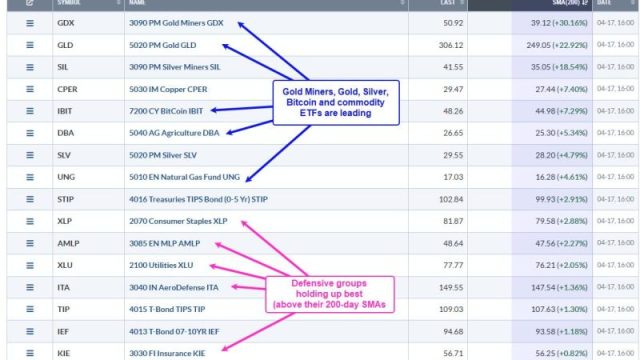Screen dimensions: 640x360
Task: Open the KIE row menu icon
Action: [30, 353]
